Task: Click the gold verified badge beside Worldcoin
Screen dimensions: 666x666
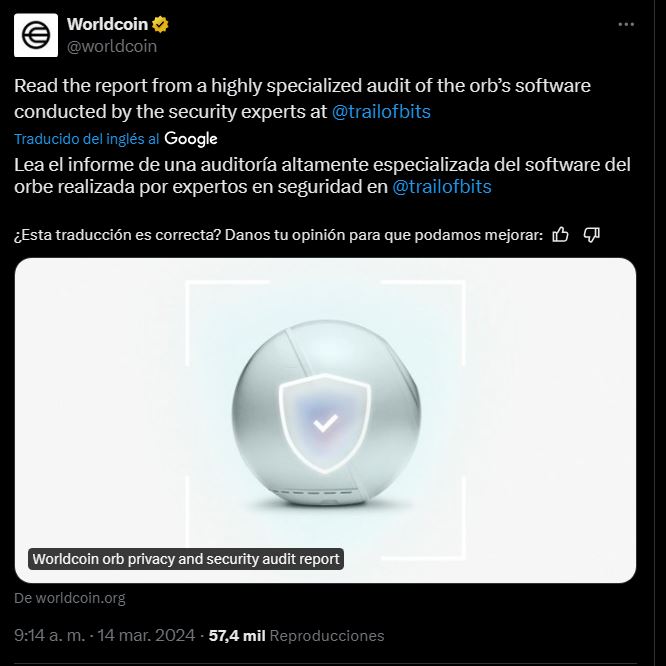Action: pyautogui.click(x=160, y=24)
